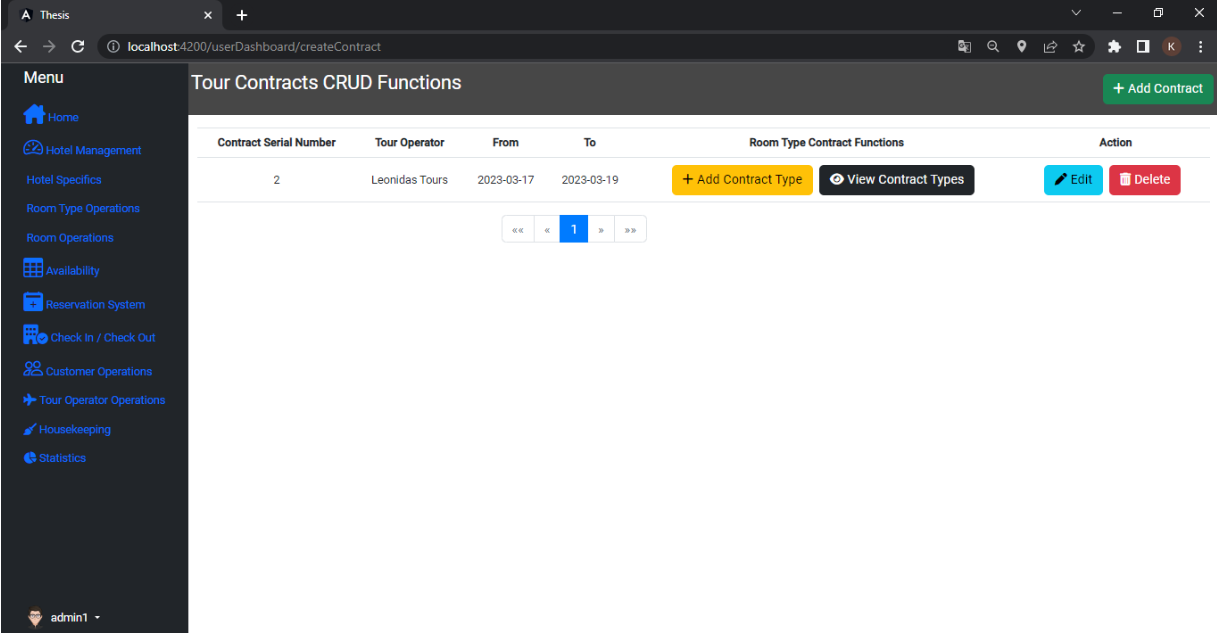Click the Tour Operator Operations plane icon
The height and width of the screenshot is (633, 1217).
click(30, 400)
